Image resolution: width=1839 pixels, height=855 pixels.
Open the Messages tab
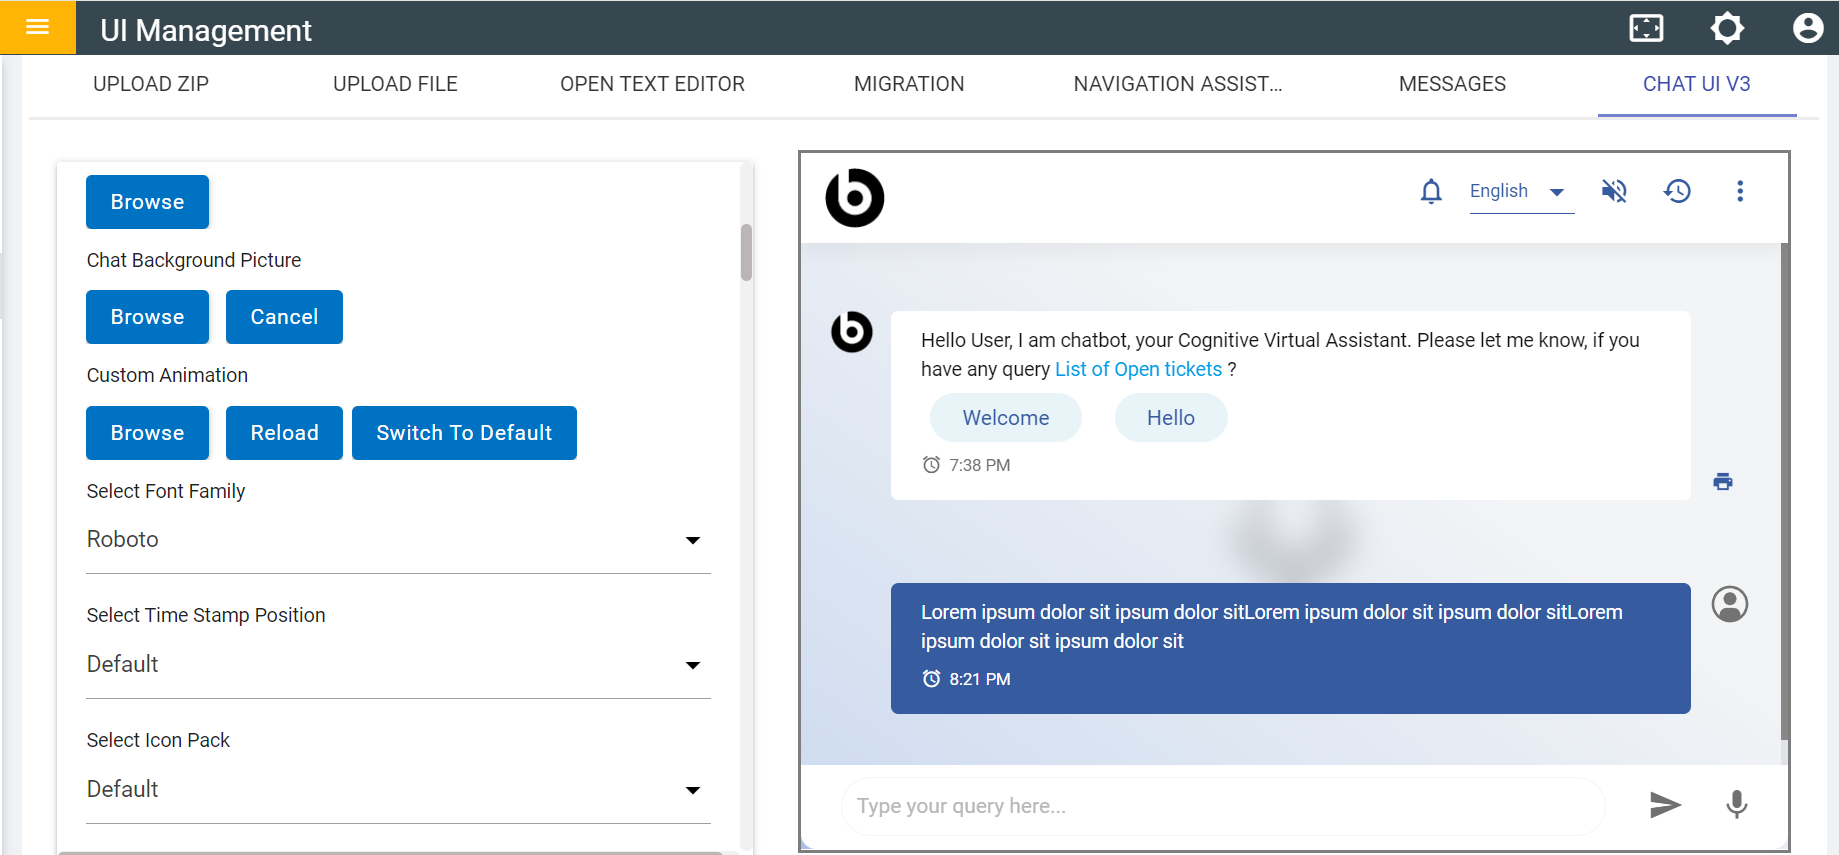tap(1452, 84)
